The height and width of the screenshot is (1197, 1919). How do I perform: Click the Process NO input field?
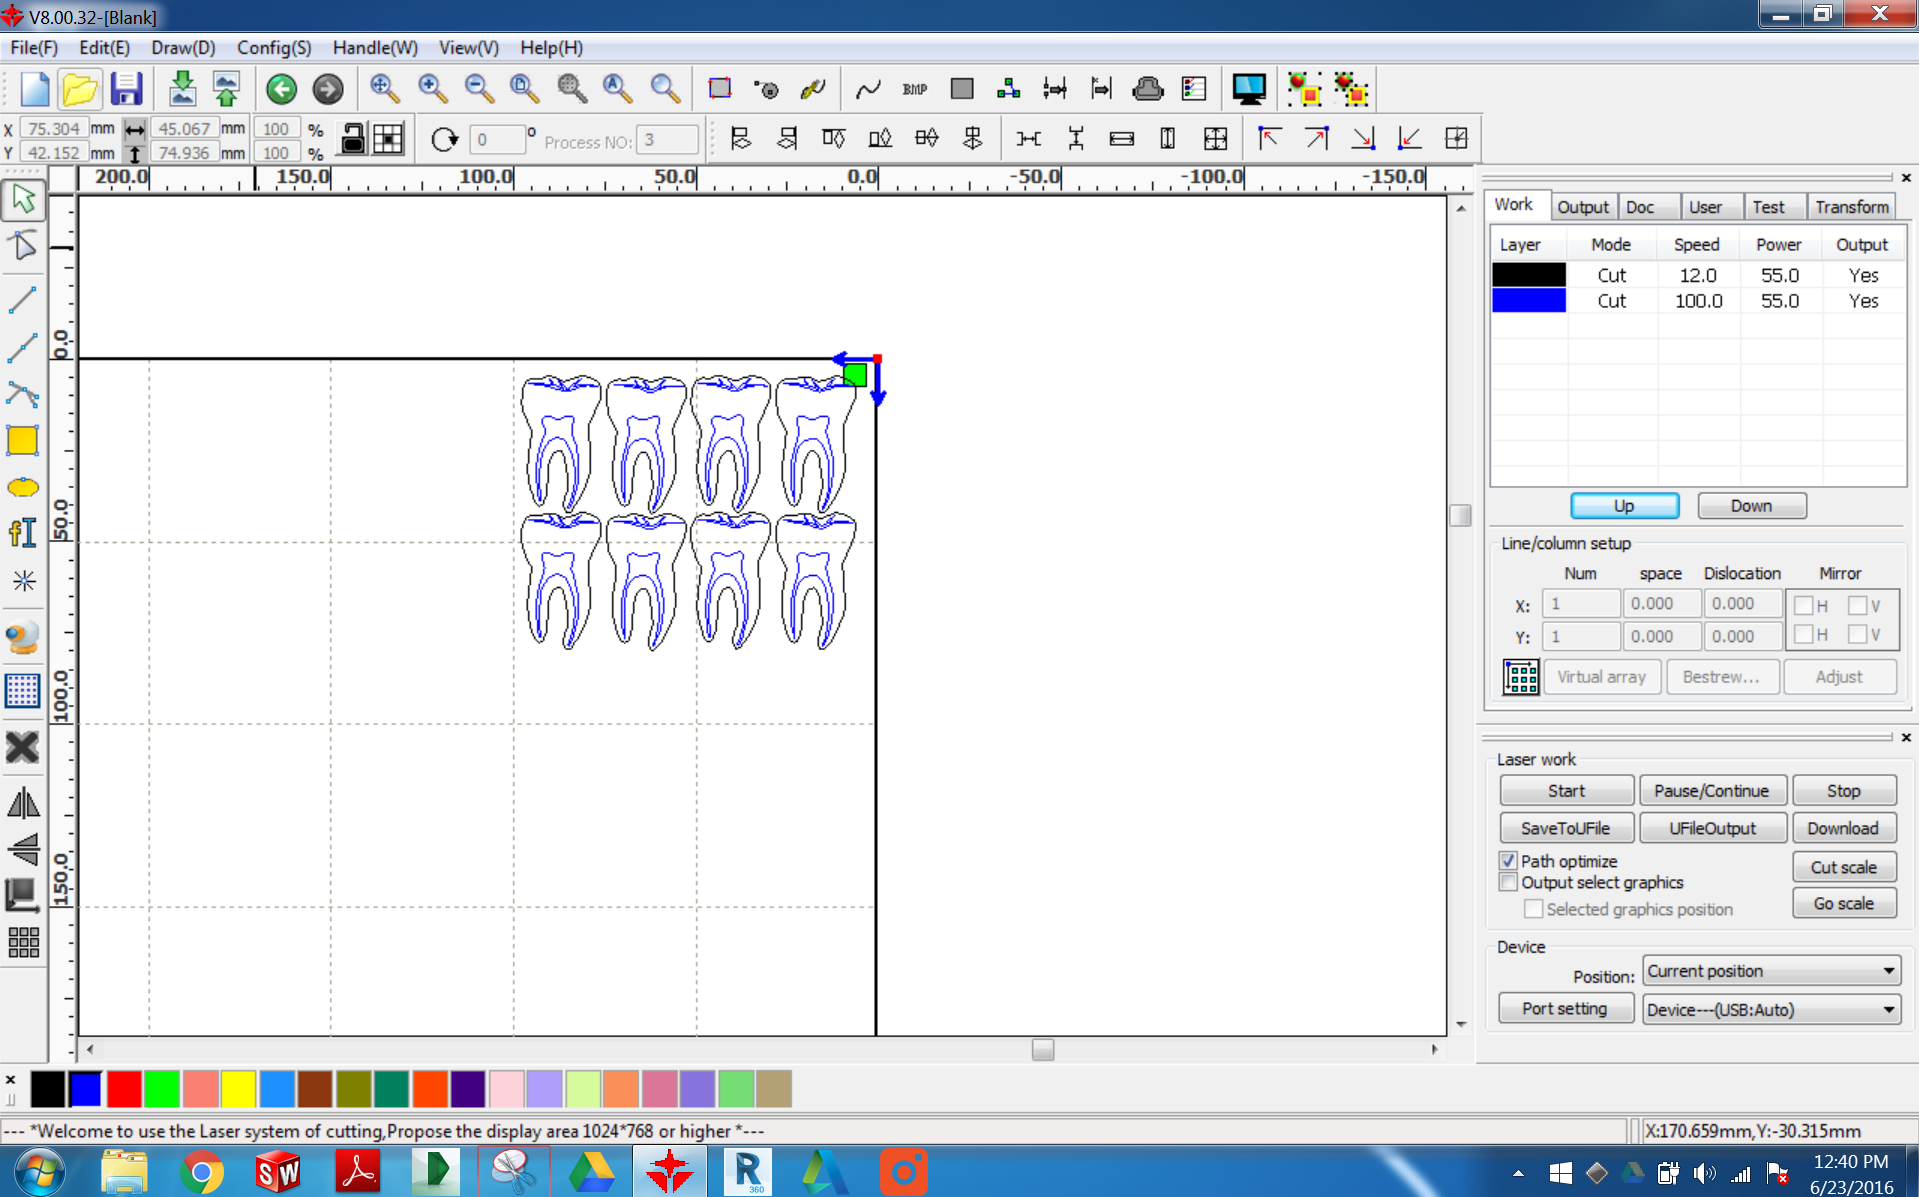(x=667, y=140)
